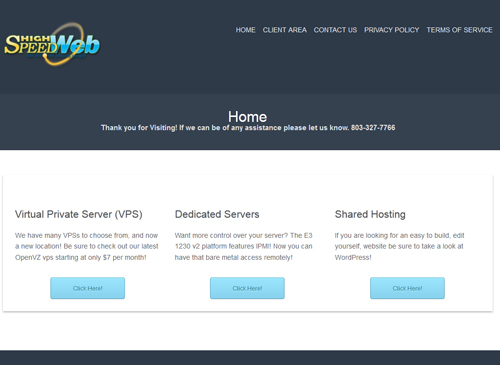Click the Virtual Private Server (VPS) heading

pos(79,214)
